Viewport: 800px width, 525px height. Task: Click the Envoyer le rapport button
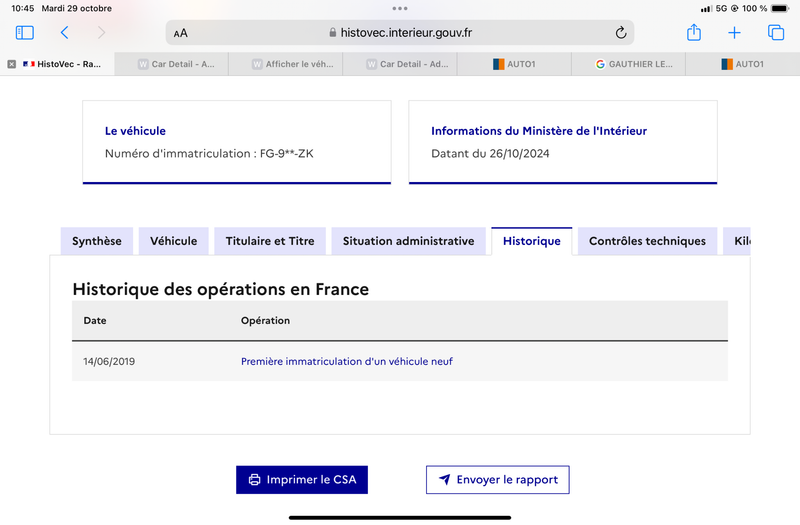497,480
